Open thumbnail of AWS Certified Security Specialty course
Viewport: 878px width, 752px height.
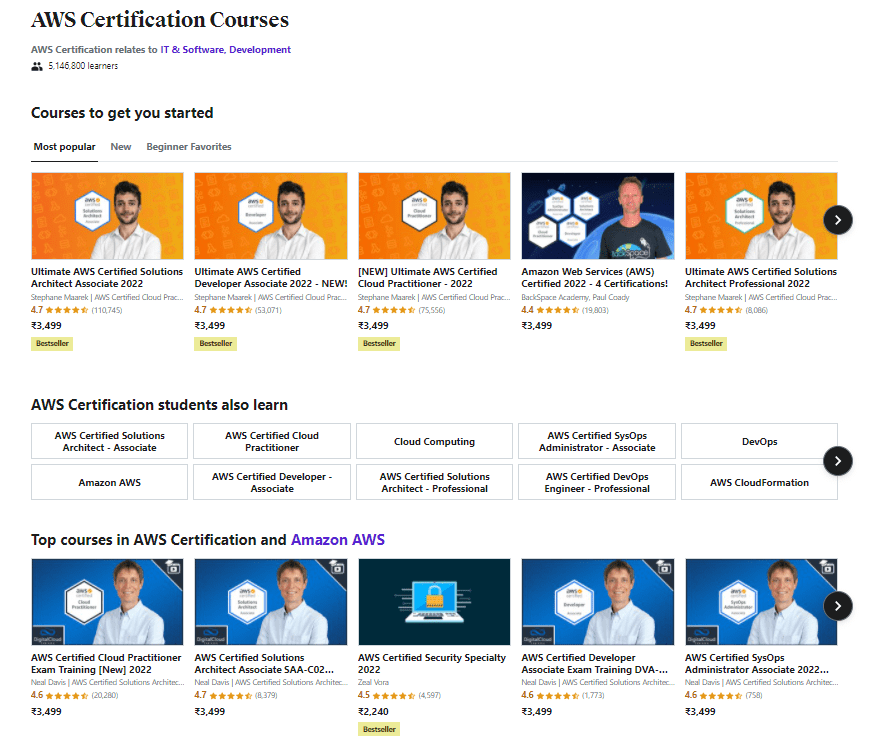click(435, 602)
